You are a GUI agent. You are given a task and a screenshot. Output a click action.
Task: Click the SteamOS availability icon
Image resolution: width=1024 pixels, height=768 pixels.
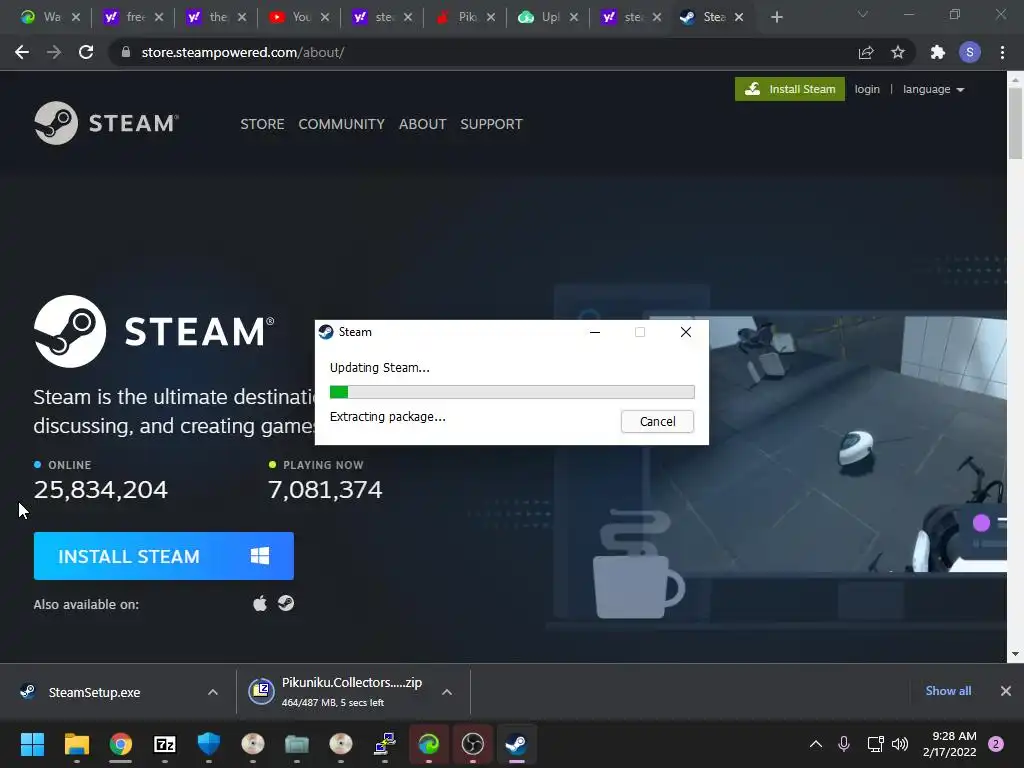pyautogui.click(x=285, y=603)
